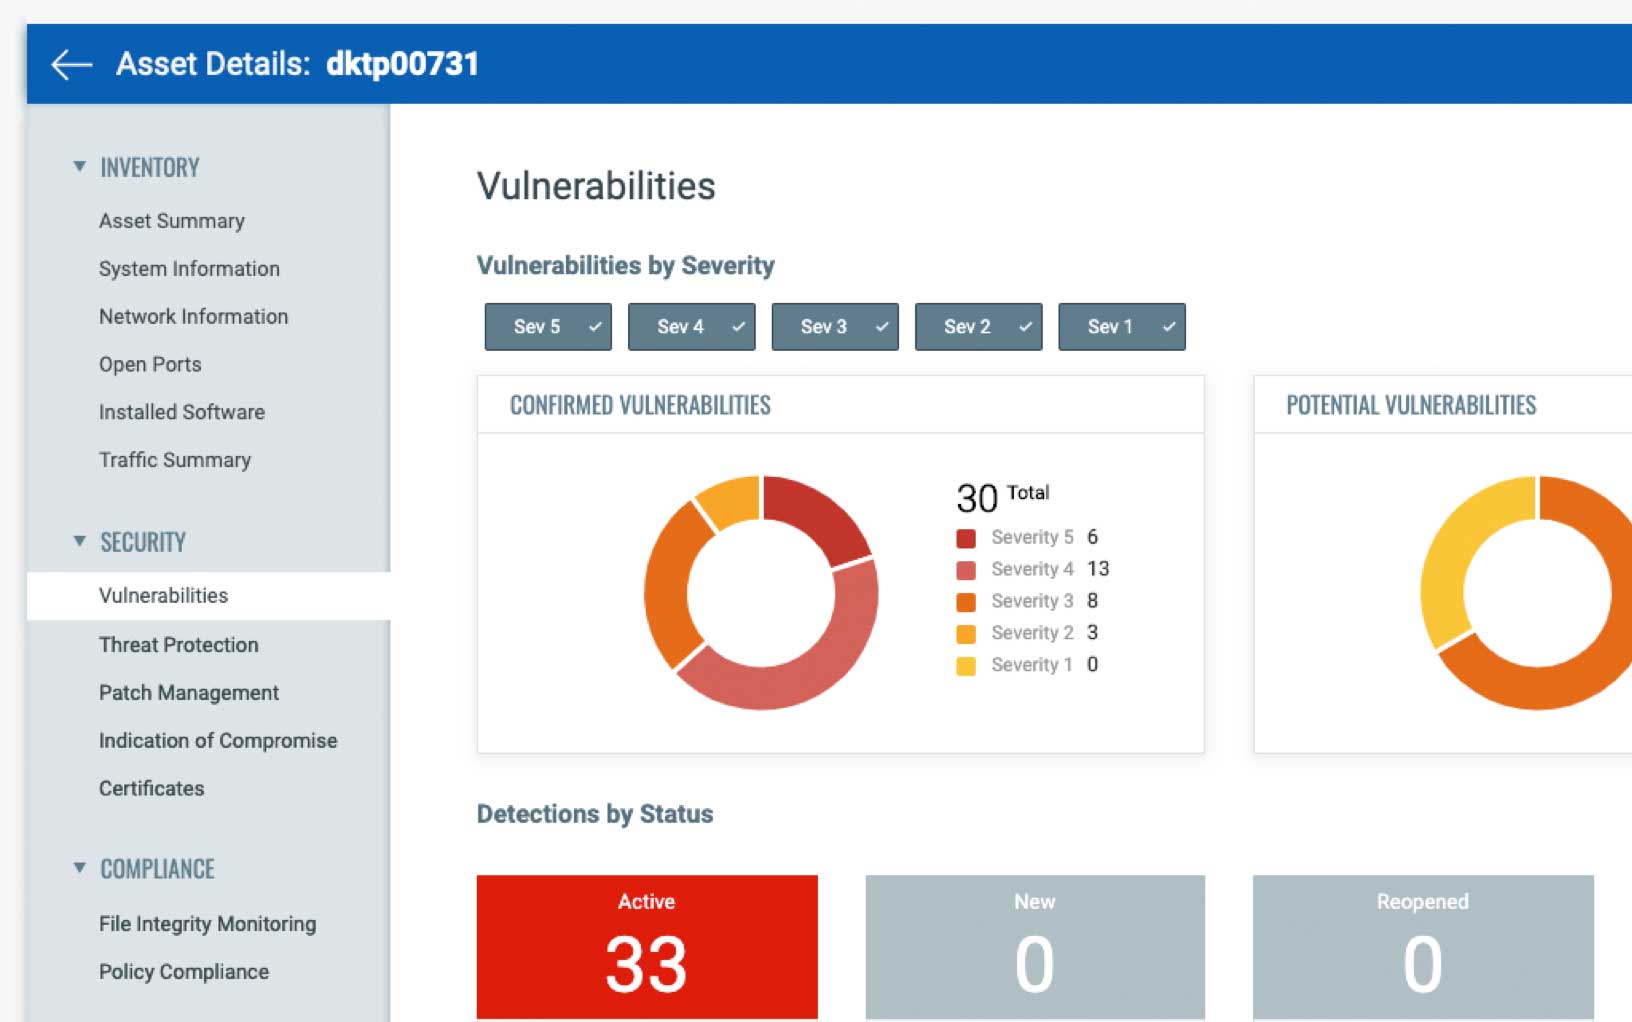Collapse the COMPLIANCE section
This screenshot has width=1632, height=1022.
79,868
